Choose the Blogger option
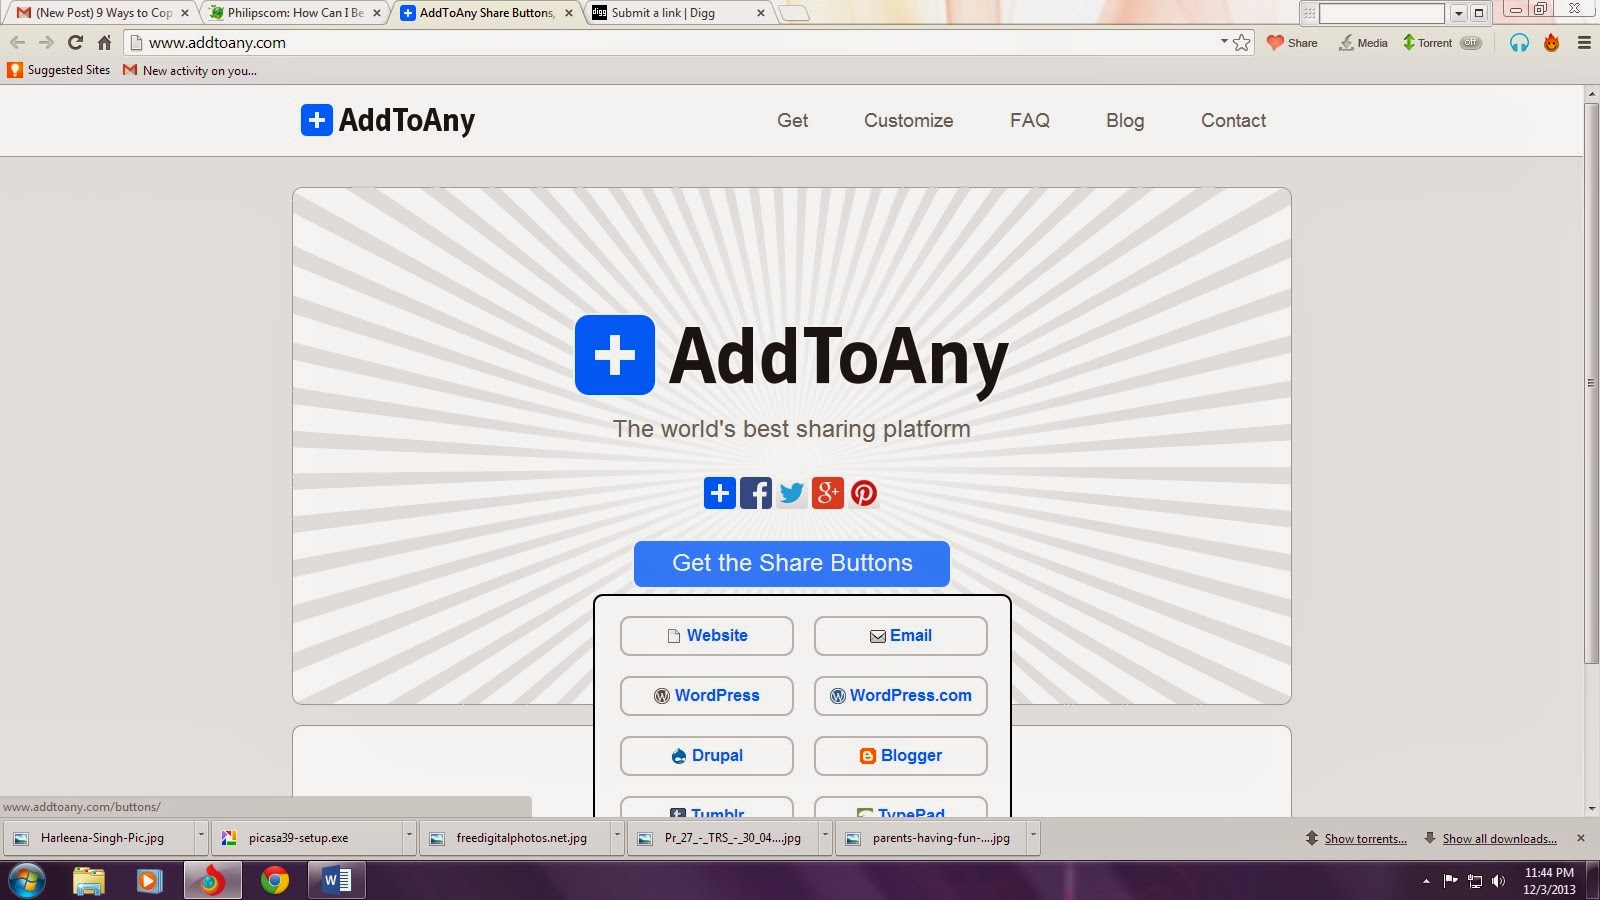Image resolution: width=1600 pixels, height=900 pixels. tap(901, 756)
